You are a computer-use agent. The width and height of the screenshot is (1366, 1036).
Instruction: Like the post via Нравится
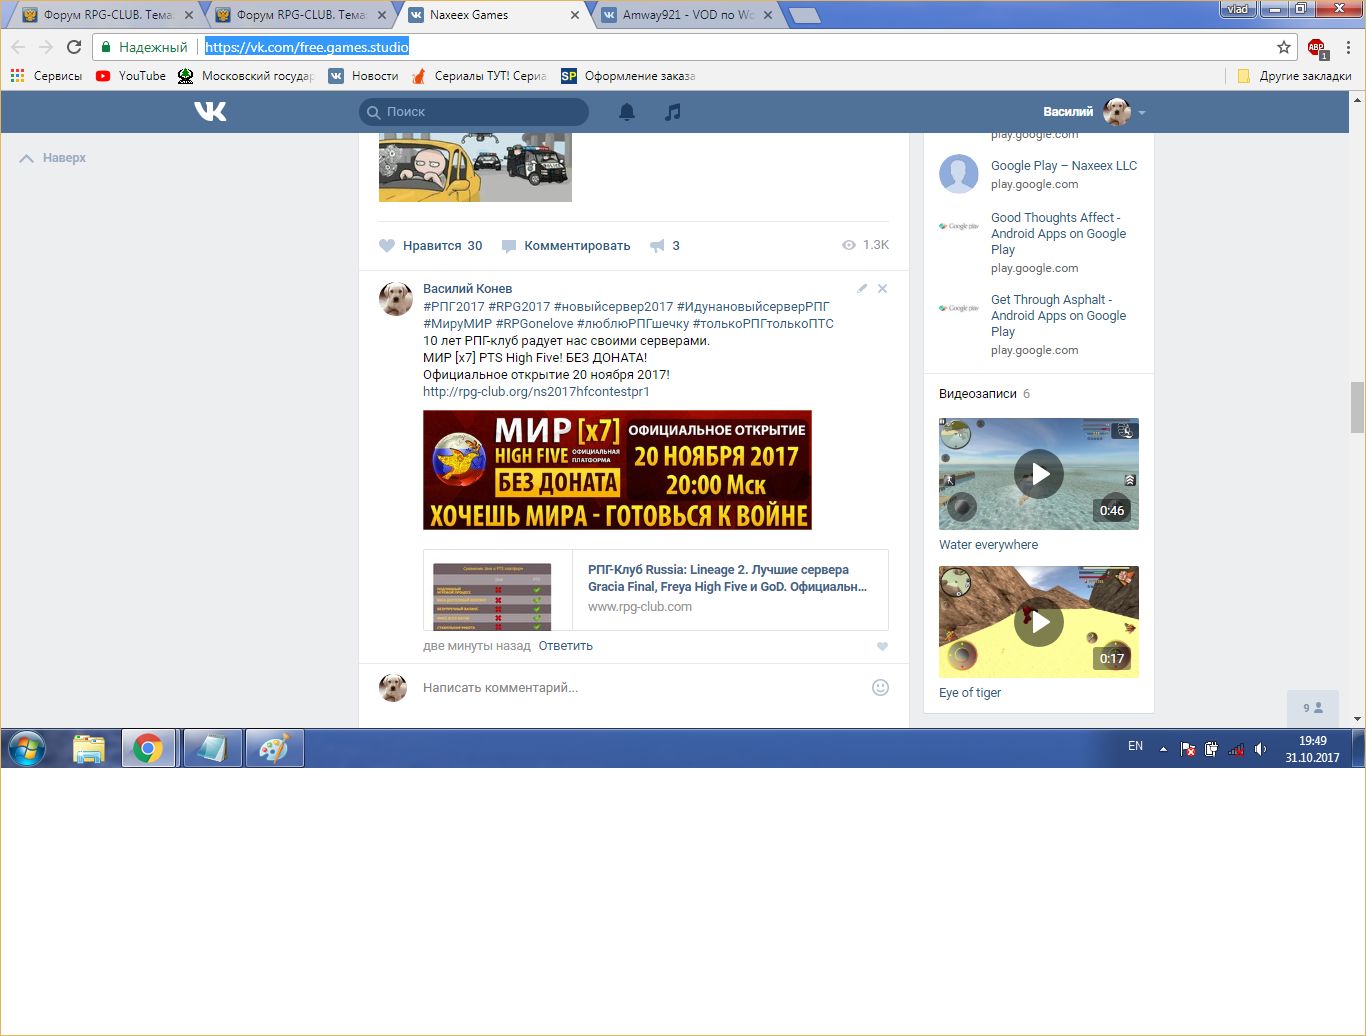(431, 245)
